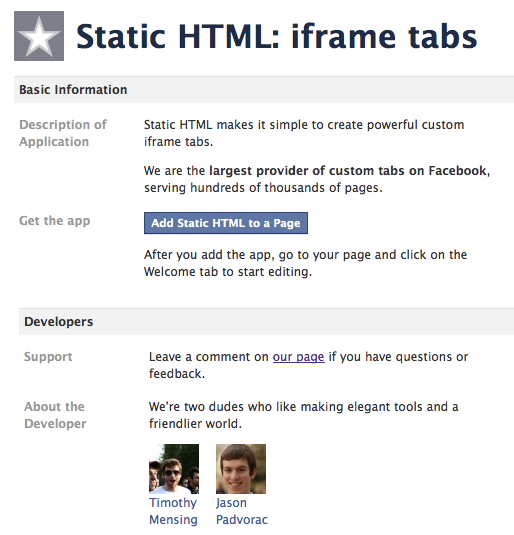The height and width of the screenshot is (535, 514).
Task: Click the Add Static HTML to a Page button
Action: pos(226,223)
